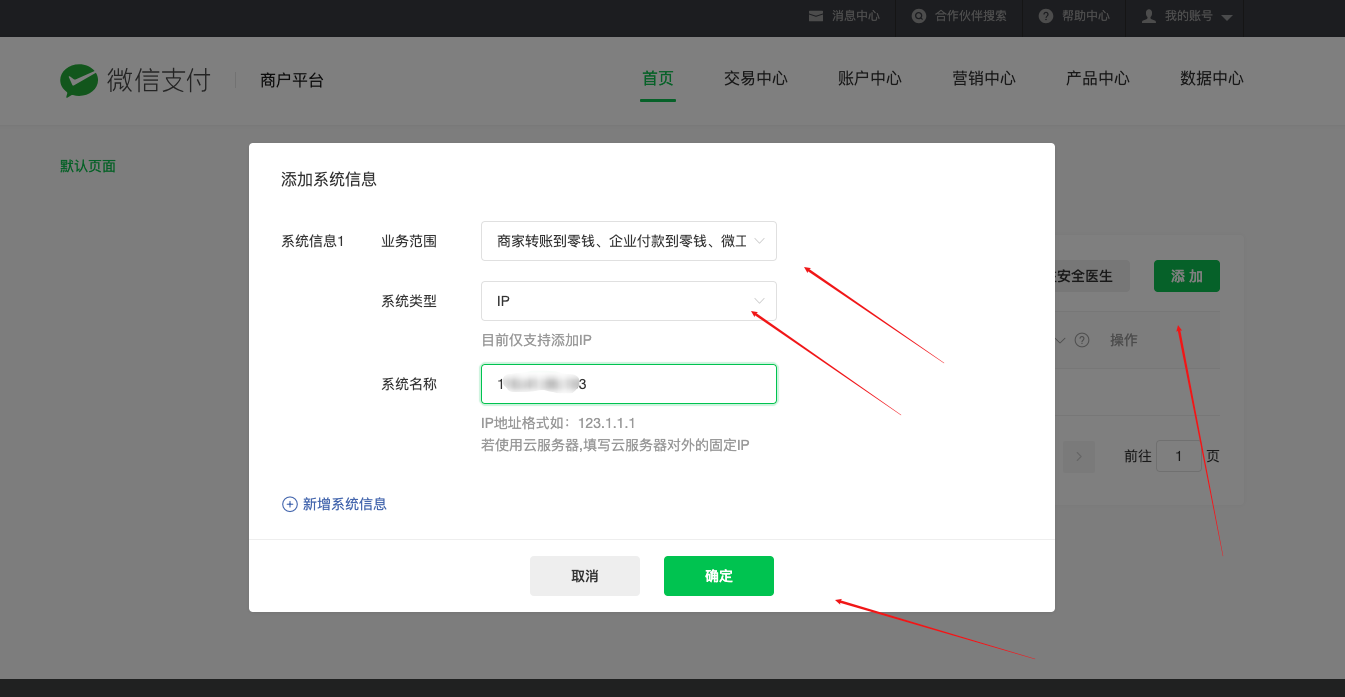Click the 帮助中心 link
This screenshot has width=1345, height=697.
[x=1086, y=16]
